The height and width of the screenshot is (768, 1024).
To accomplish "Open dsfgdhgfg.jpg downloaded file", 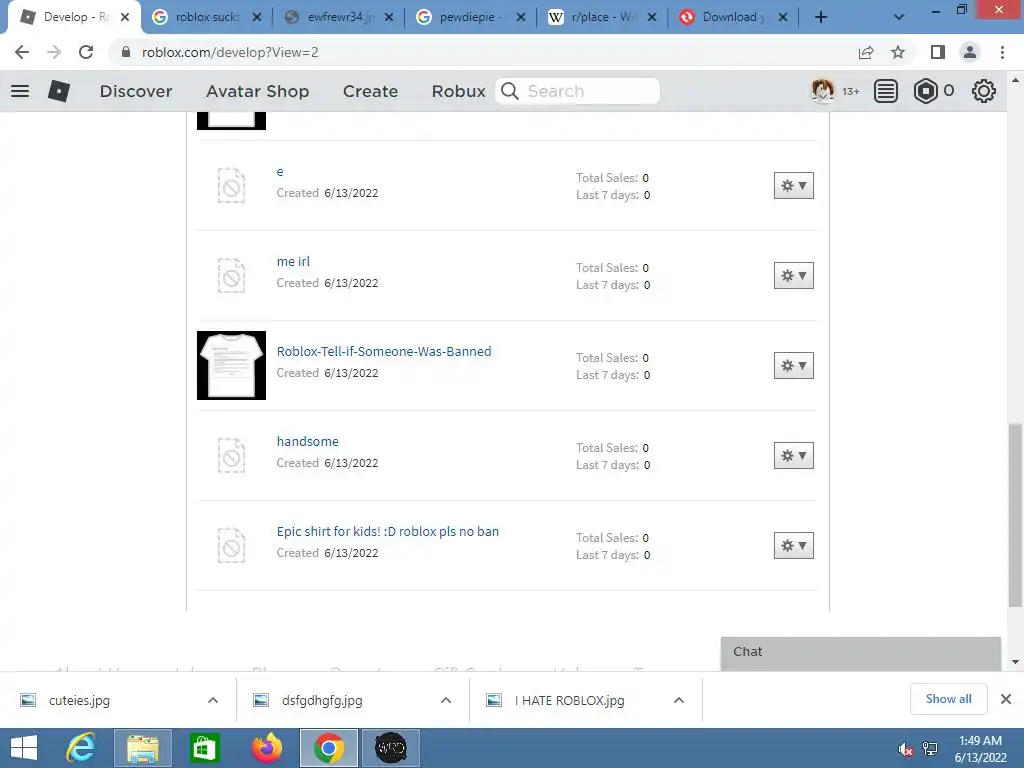I will (x=322, y=700).
